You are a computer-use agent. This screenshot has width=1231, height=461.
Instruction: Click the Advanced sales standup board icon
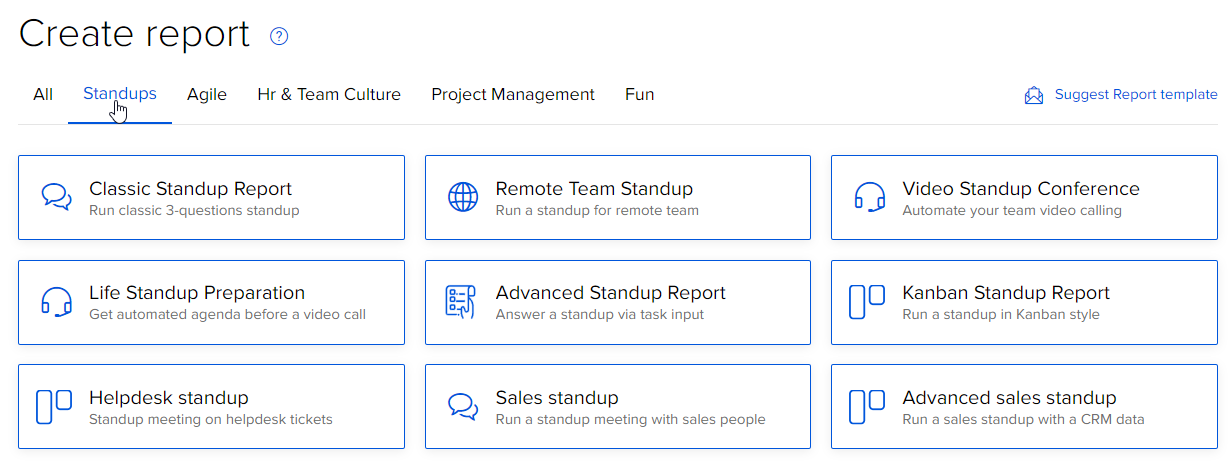pyautogui.click(x=867, y=407)
